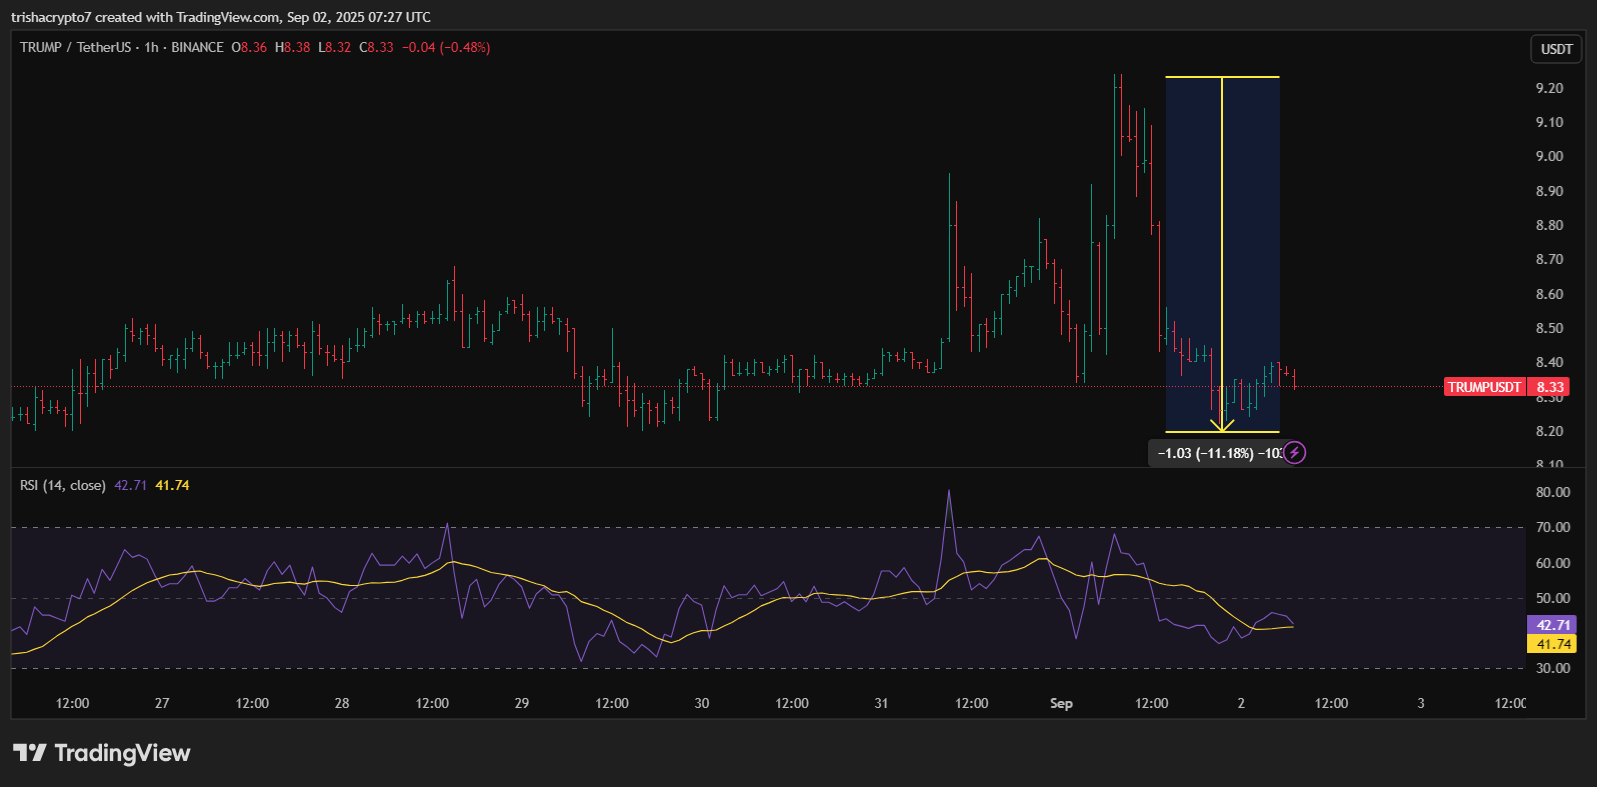
Task: Click the 8.90 price axis label
Action: click(x=1549, y=191)
